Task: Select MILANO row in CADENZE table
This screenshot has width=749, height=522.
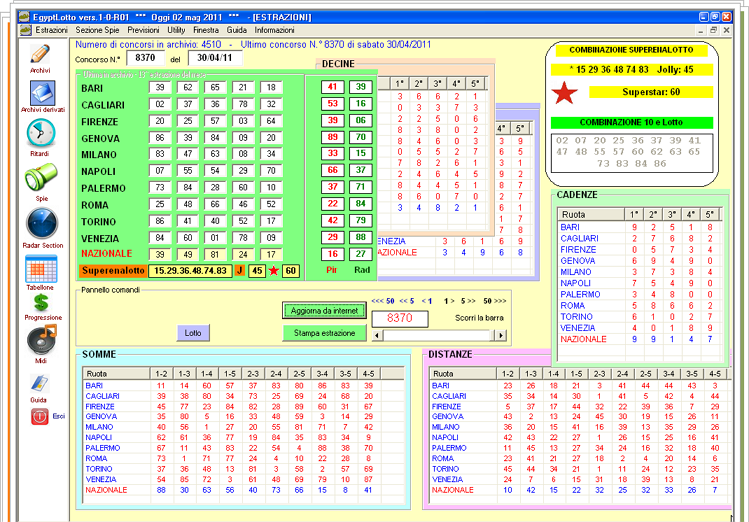Action: pyautogui.click(x=639, y=272)
